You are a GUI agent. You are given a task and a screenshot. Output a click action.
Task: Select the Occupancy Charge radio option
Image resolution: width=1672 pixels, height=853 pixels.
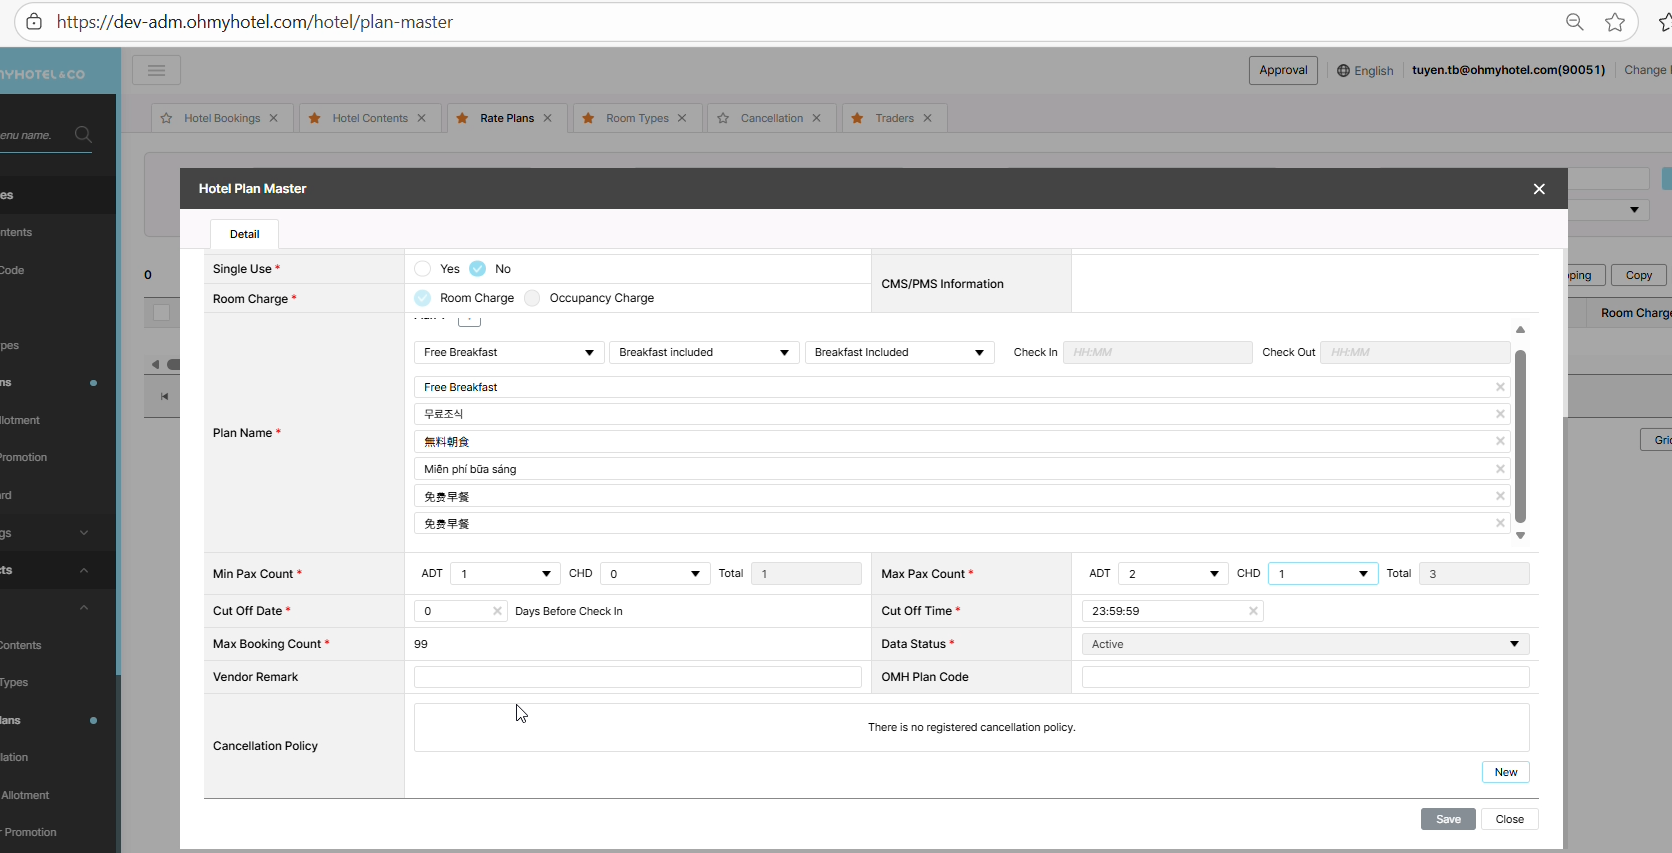point(533,298)
